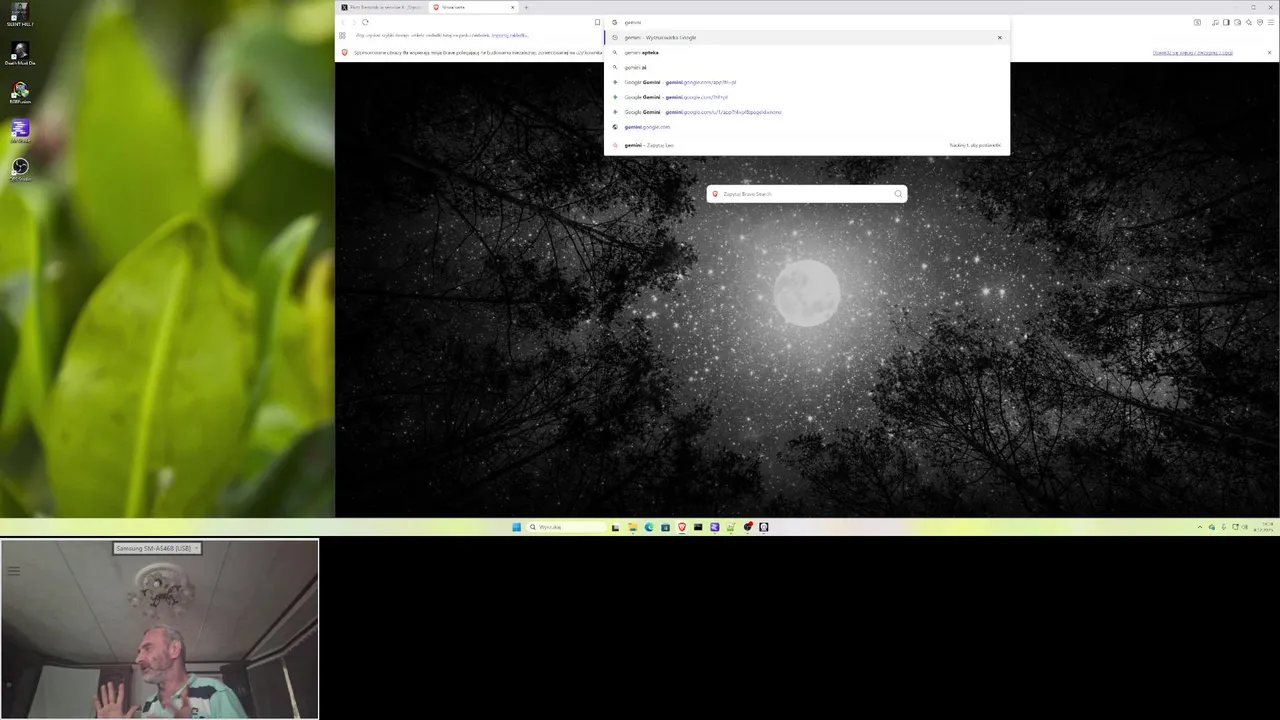Click the Brave Search box on new tab

[807, 194]
